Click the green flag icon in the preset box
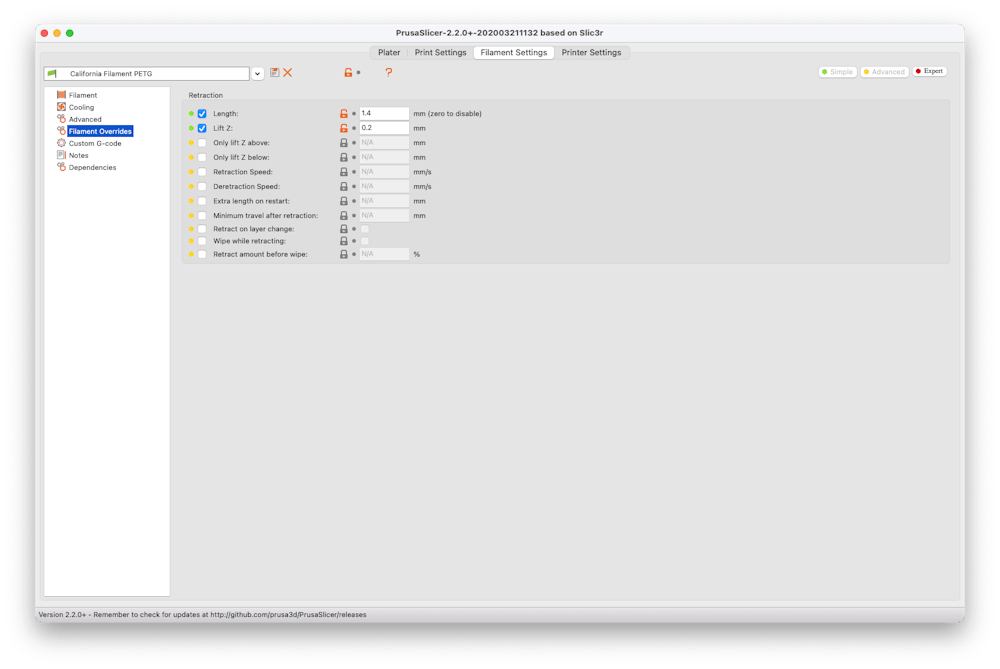Screen dimensions: 1000x669 [52, 73]
